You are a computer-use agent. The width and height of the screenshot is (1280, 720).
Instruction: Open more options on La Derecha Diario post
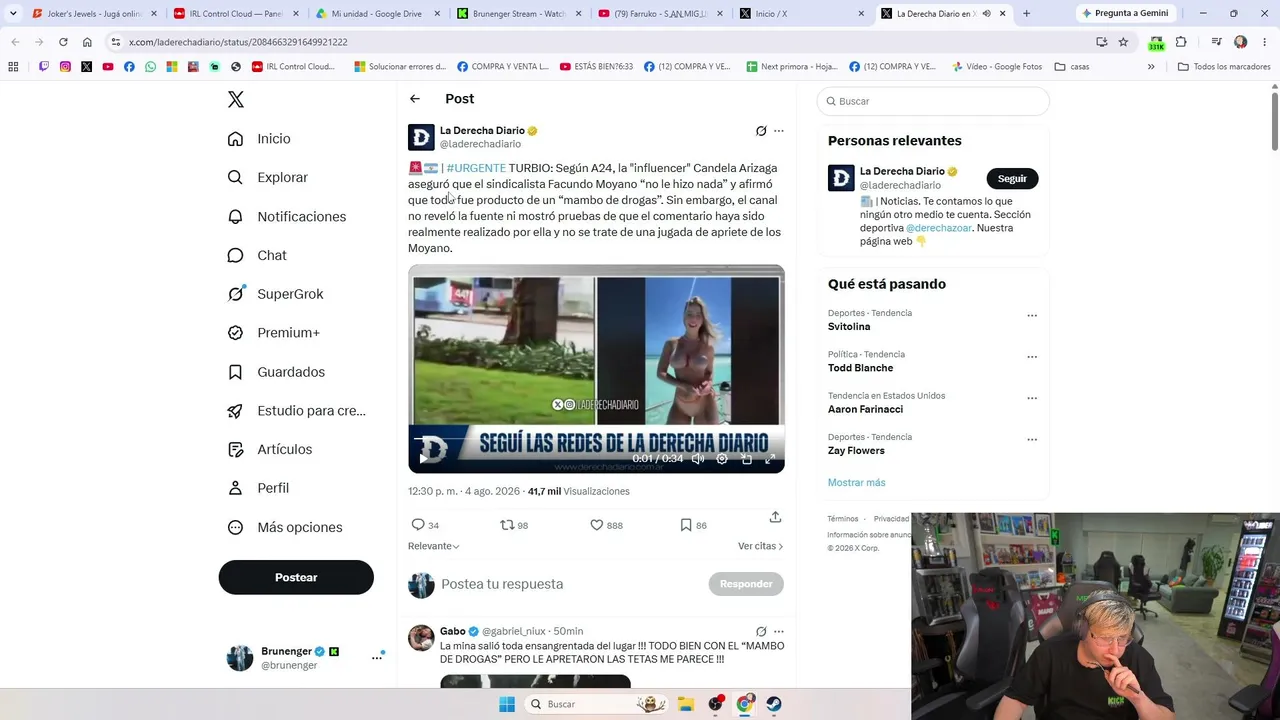pyautogui.click(x=779, y=131)
